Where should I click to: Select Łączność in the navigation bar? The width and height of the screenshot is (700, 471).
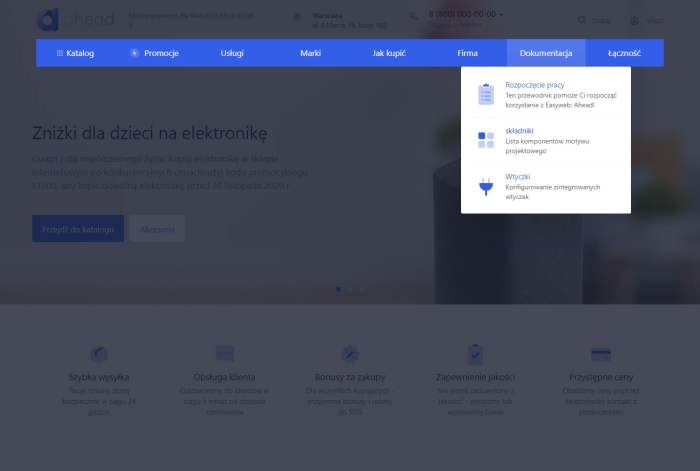tap(624, 53)
